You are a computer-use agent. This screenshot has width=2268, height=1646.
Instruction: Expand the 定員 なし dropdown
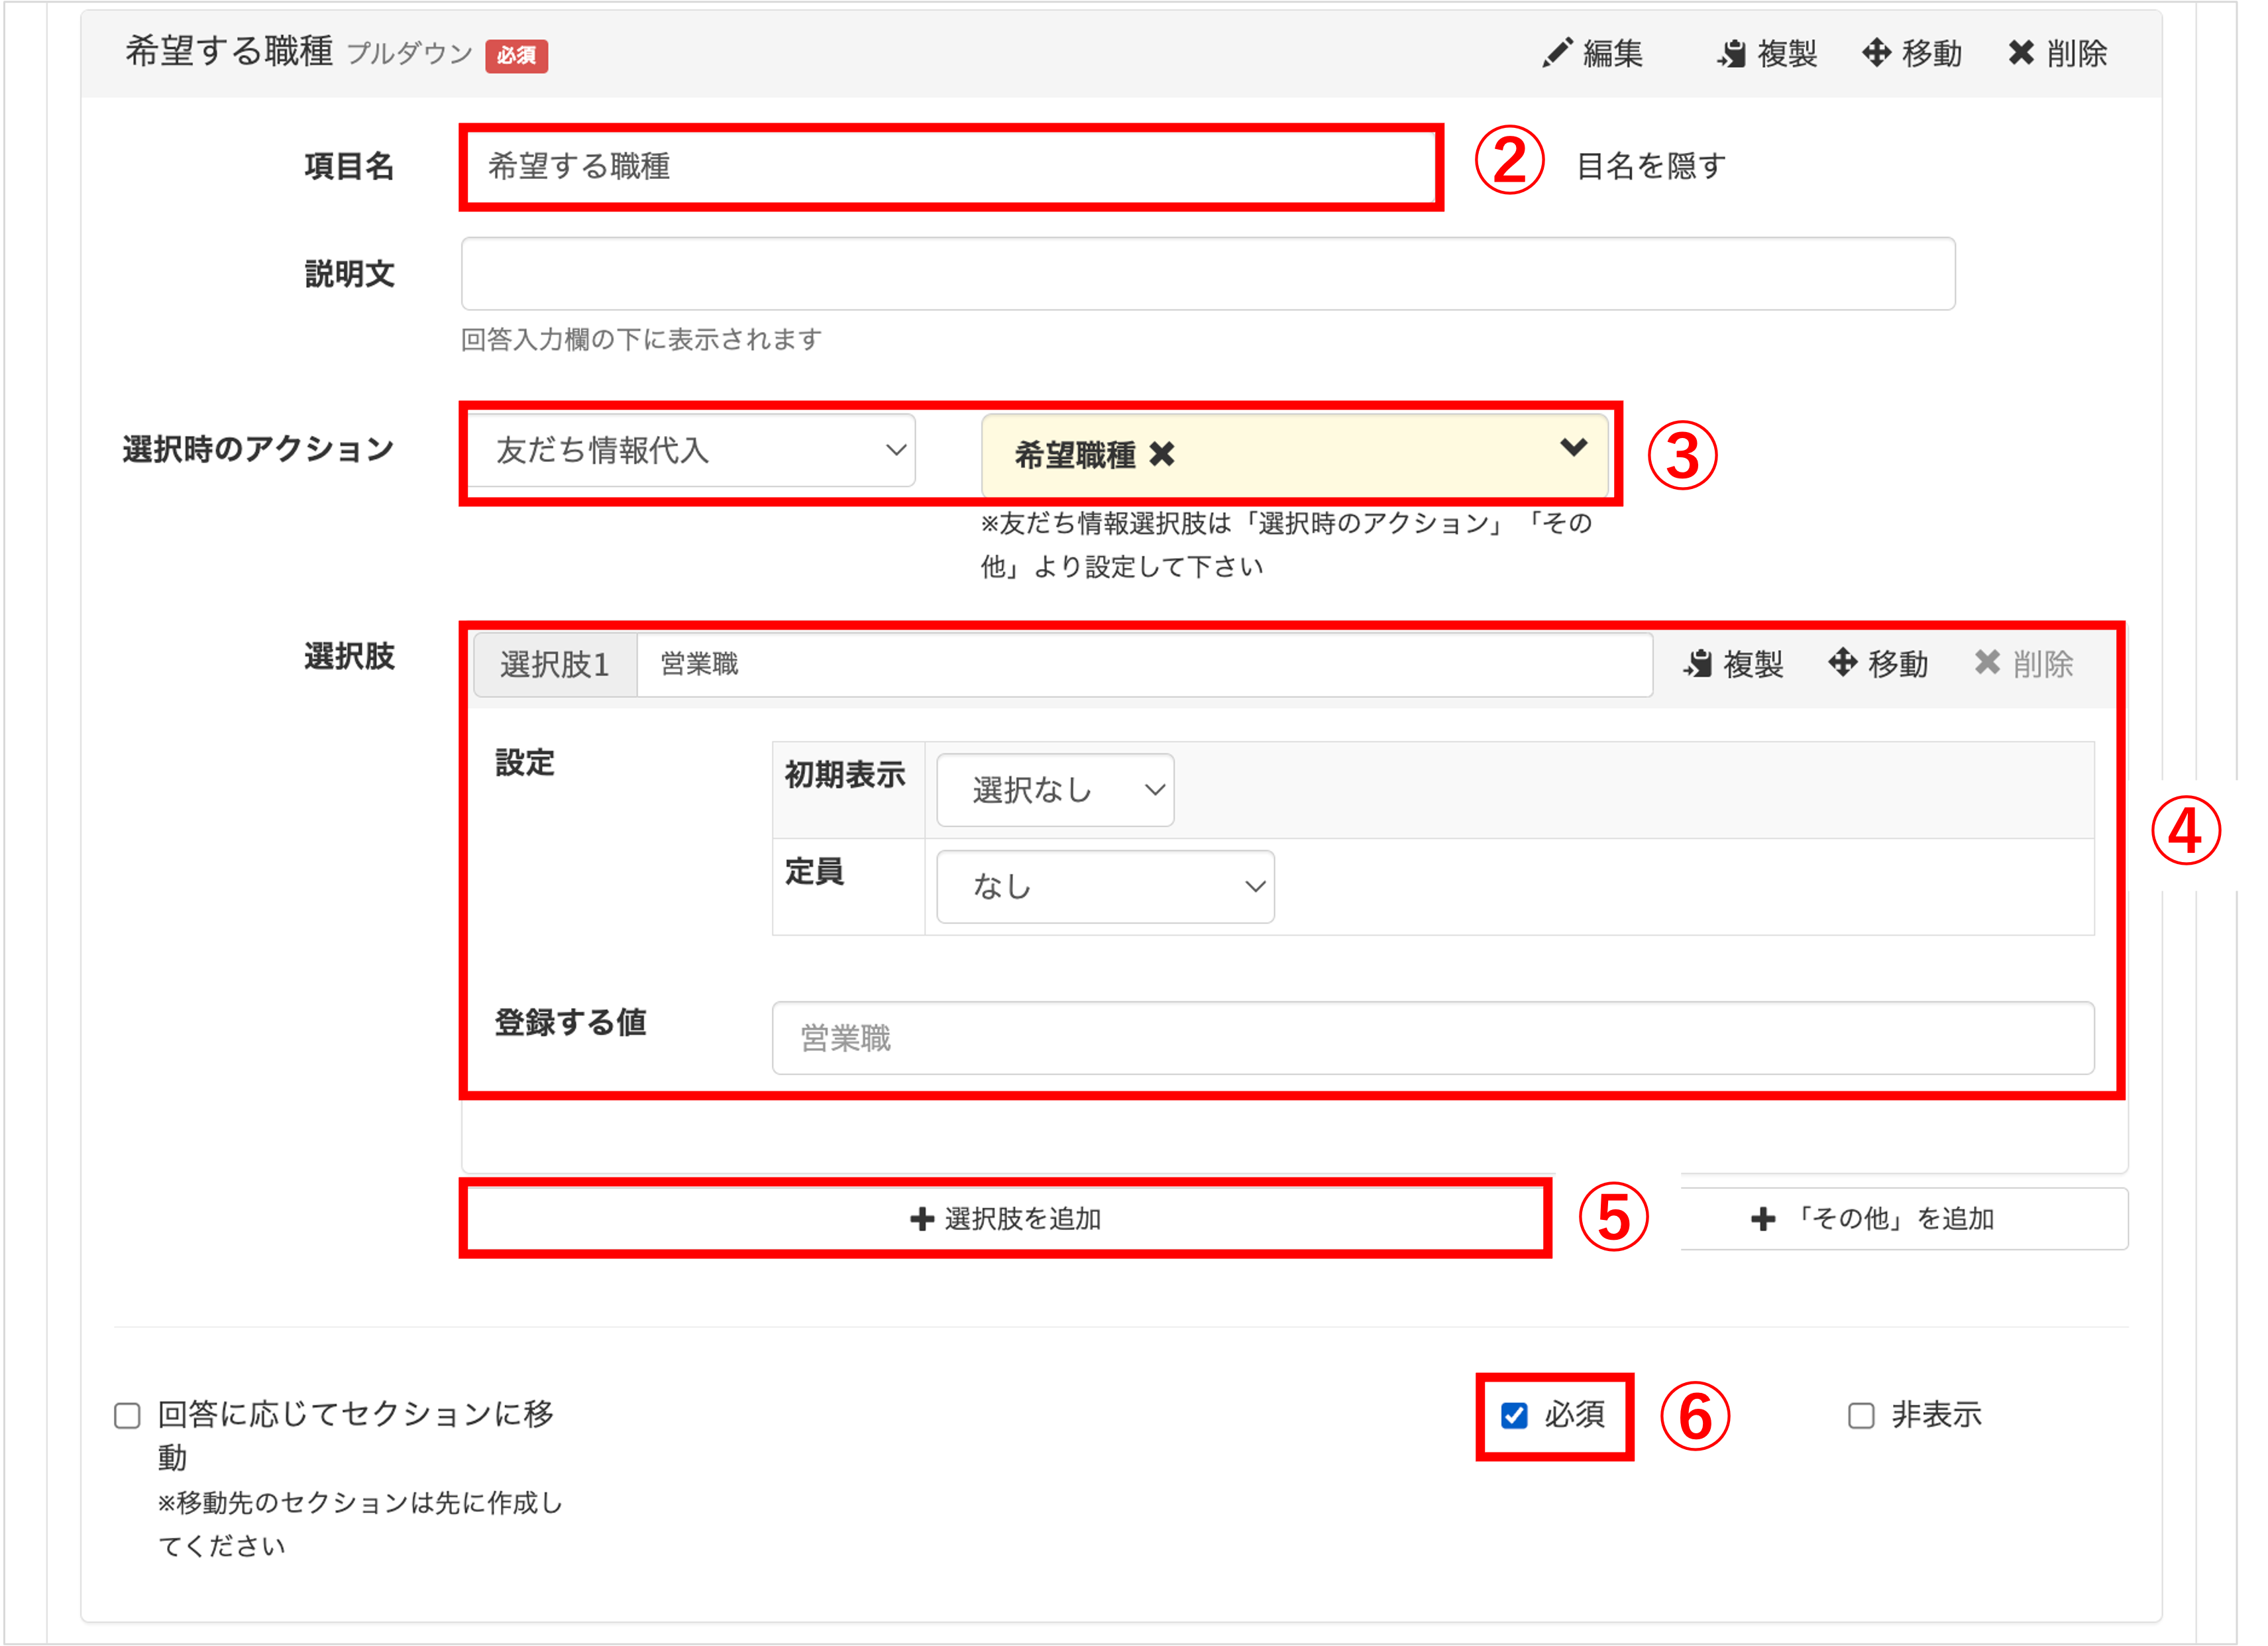point(1105,886)
